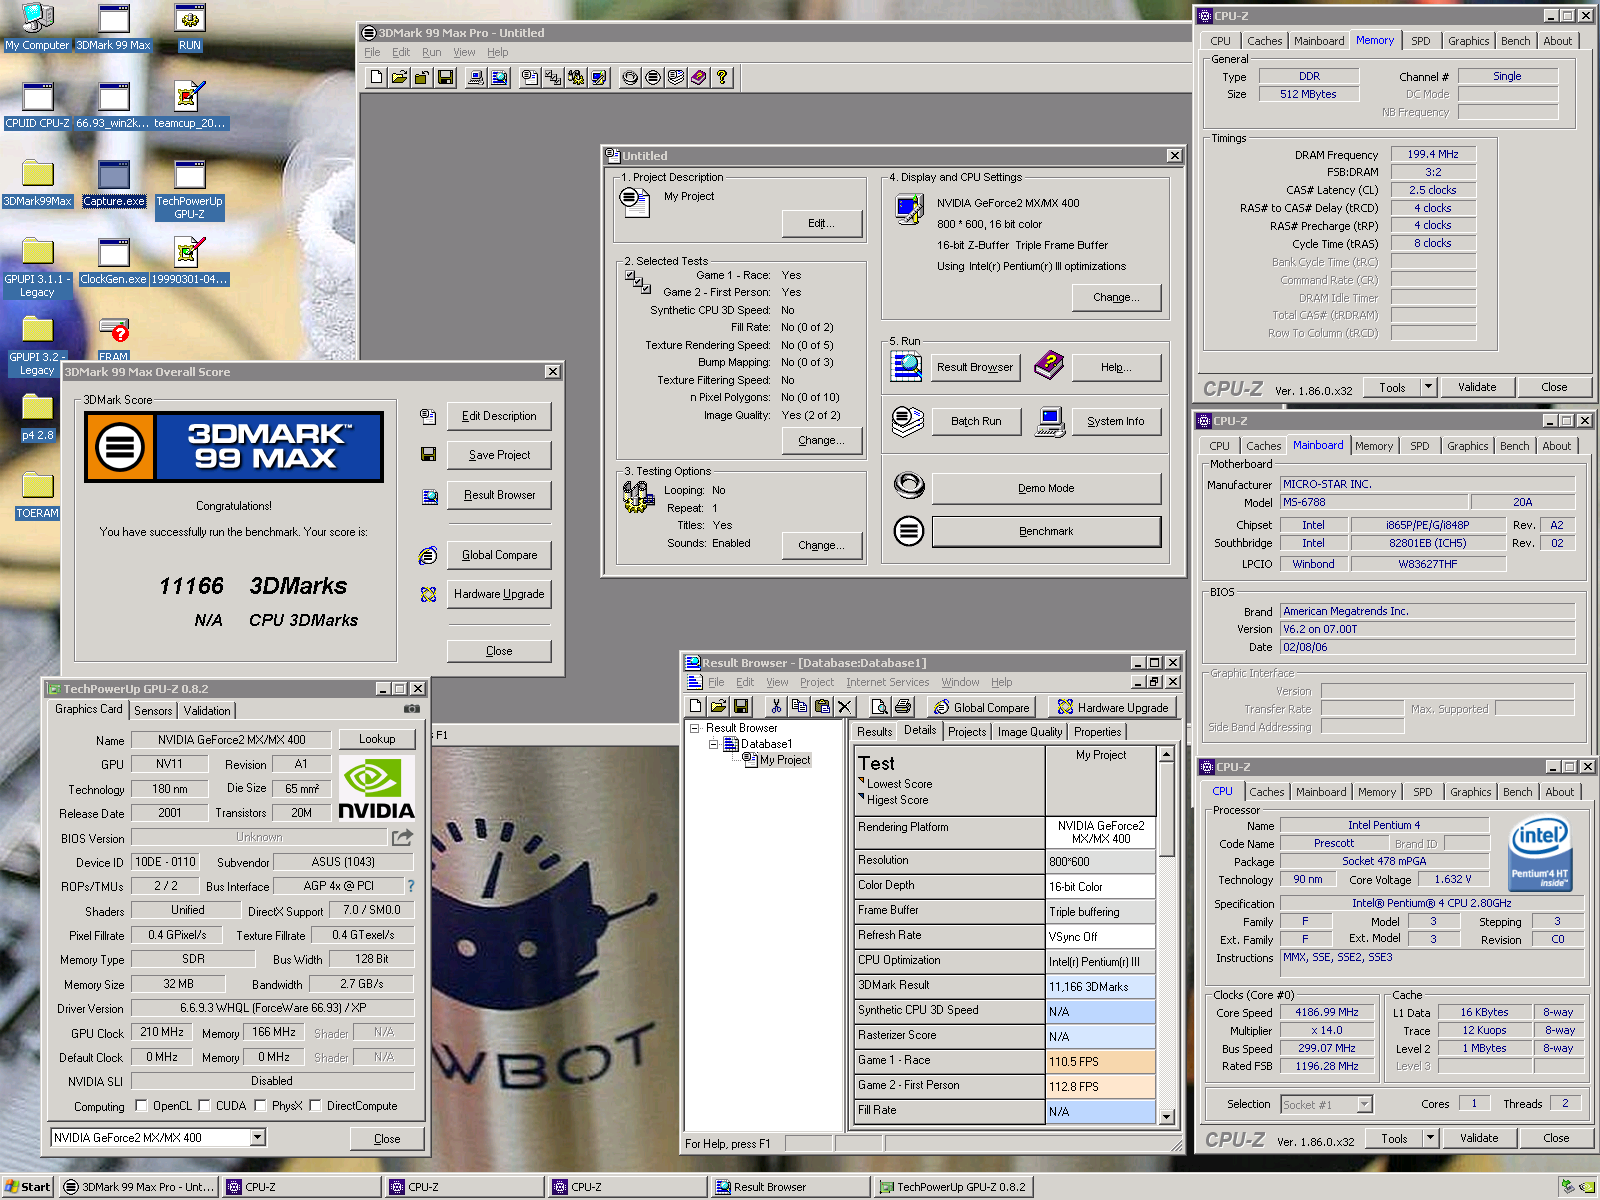Click Bus Interface question mark in GPU-Z
The image size is (1600, 1200).
[410, 886]
